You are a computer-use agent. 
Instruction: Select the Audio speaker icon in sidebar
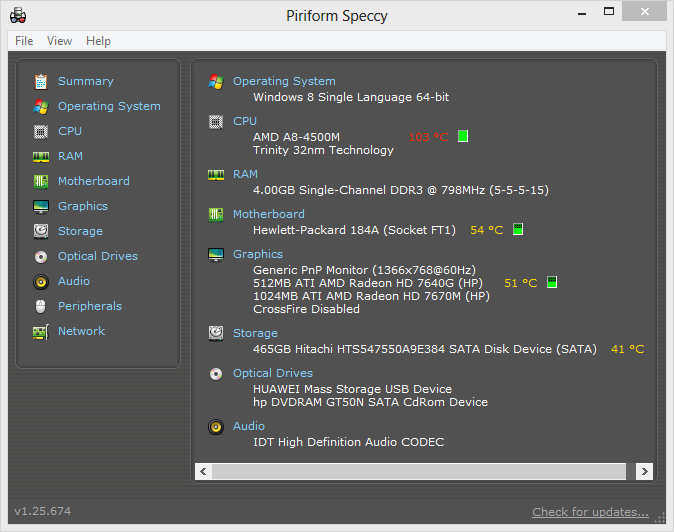(x=40, y=281)
